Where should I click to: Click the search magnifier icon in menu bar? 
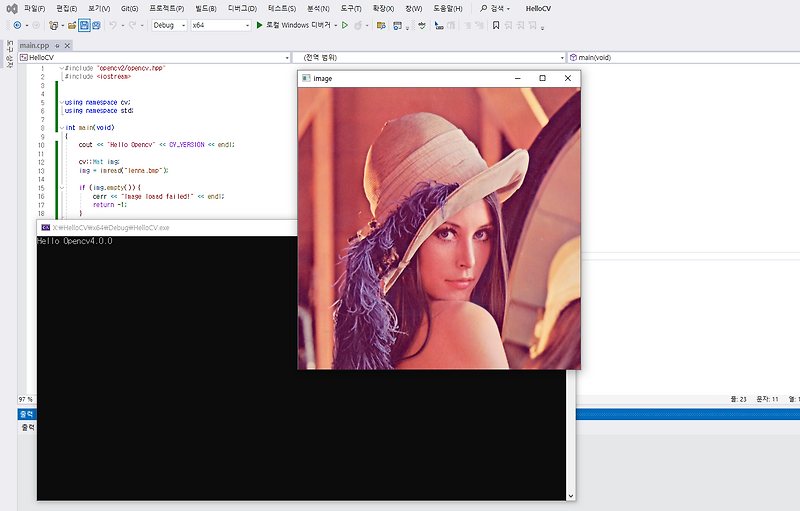tap(484, 8)
